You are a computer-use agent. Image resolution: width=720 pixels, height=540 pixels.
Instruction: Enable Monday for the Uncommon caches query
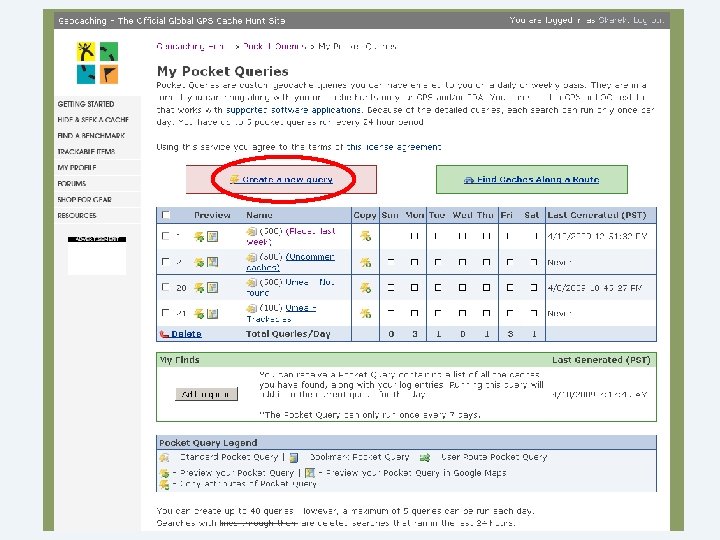(414, 262)
